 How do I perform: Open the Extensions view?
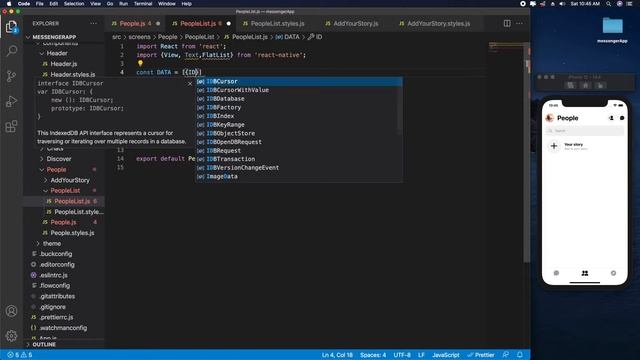(11, 126)
